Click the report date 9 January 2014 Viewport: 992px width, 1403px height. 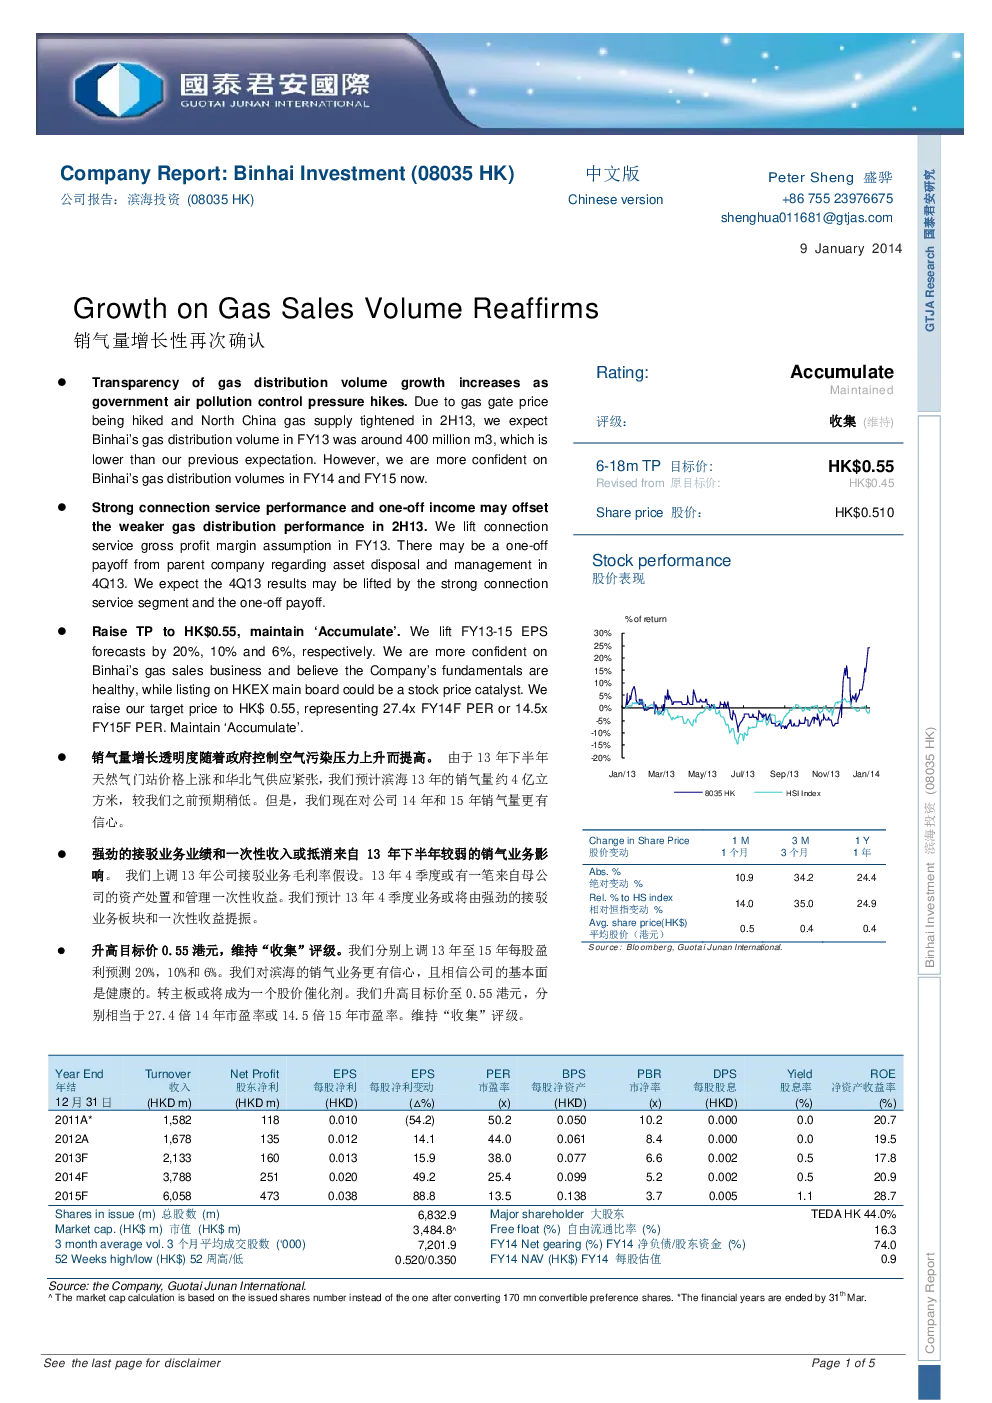[851, 249]
